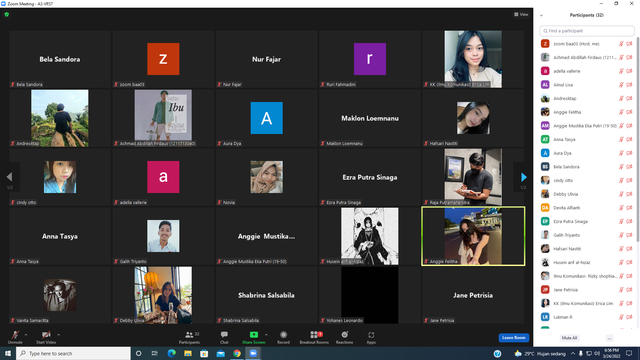Open the Chat icon
This screenshot has width=640, height=360.
pos(224,335)
